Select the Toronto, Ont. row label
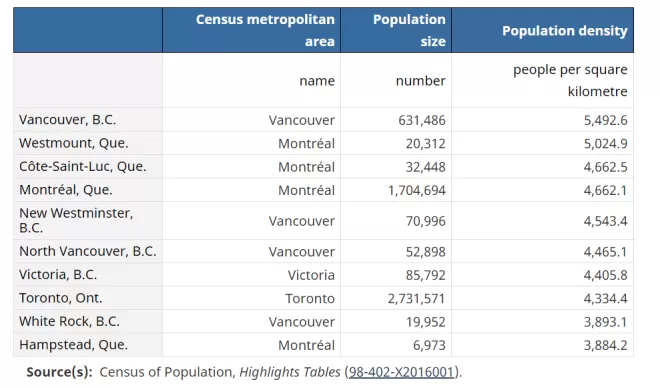Viewport: 660px width, 388px height. [61, 298]
